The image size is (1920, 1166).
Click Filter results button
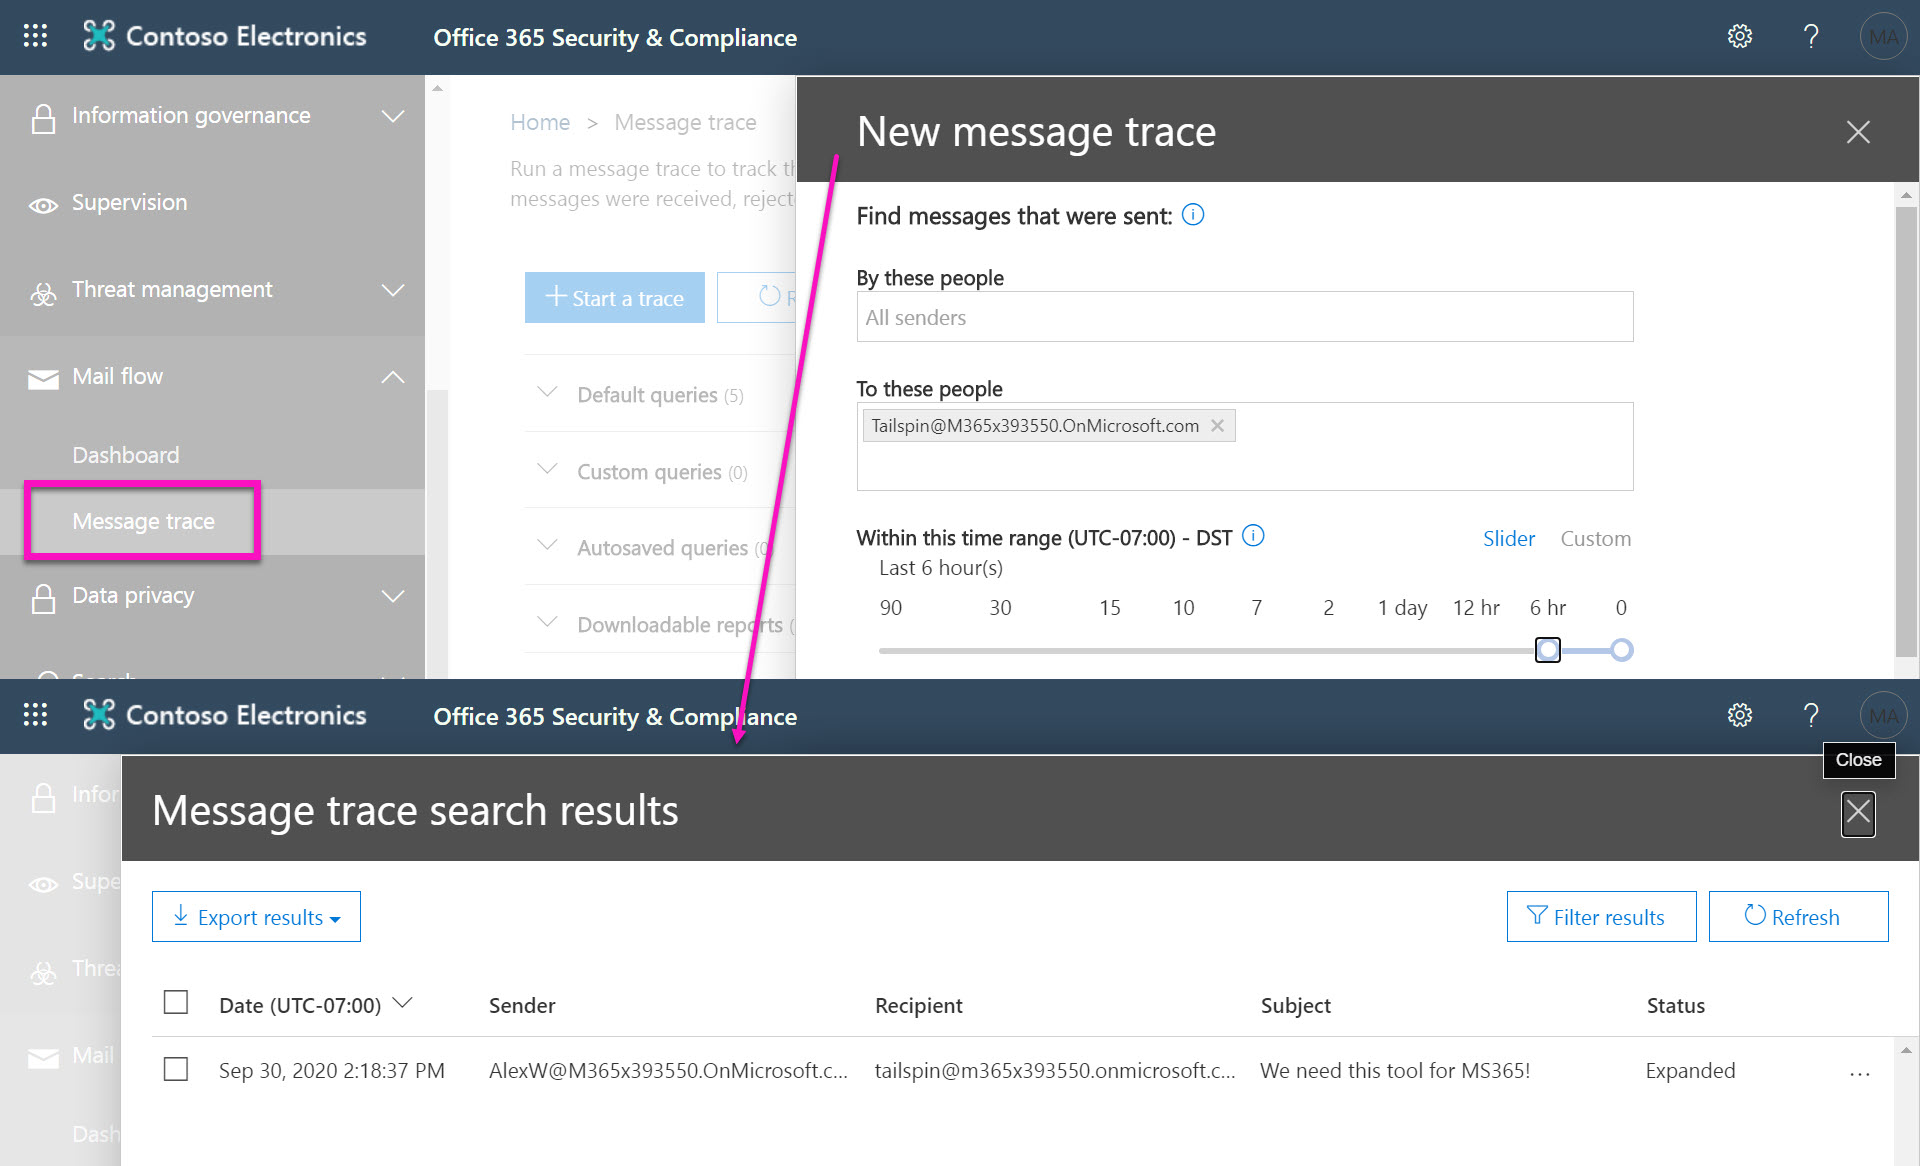point(1601,917)
